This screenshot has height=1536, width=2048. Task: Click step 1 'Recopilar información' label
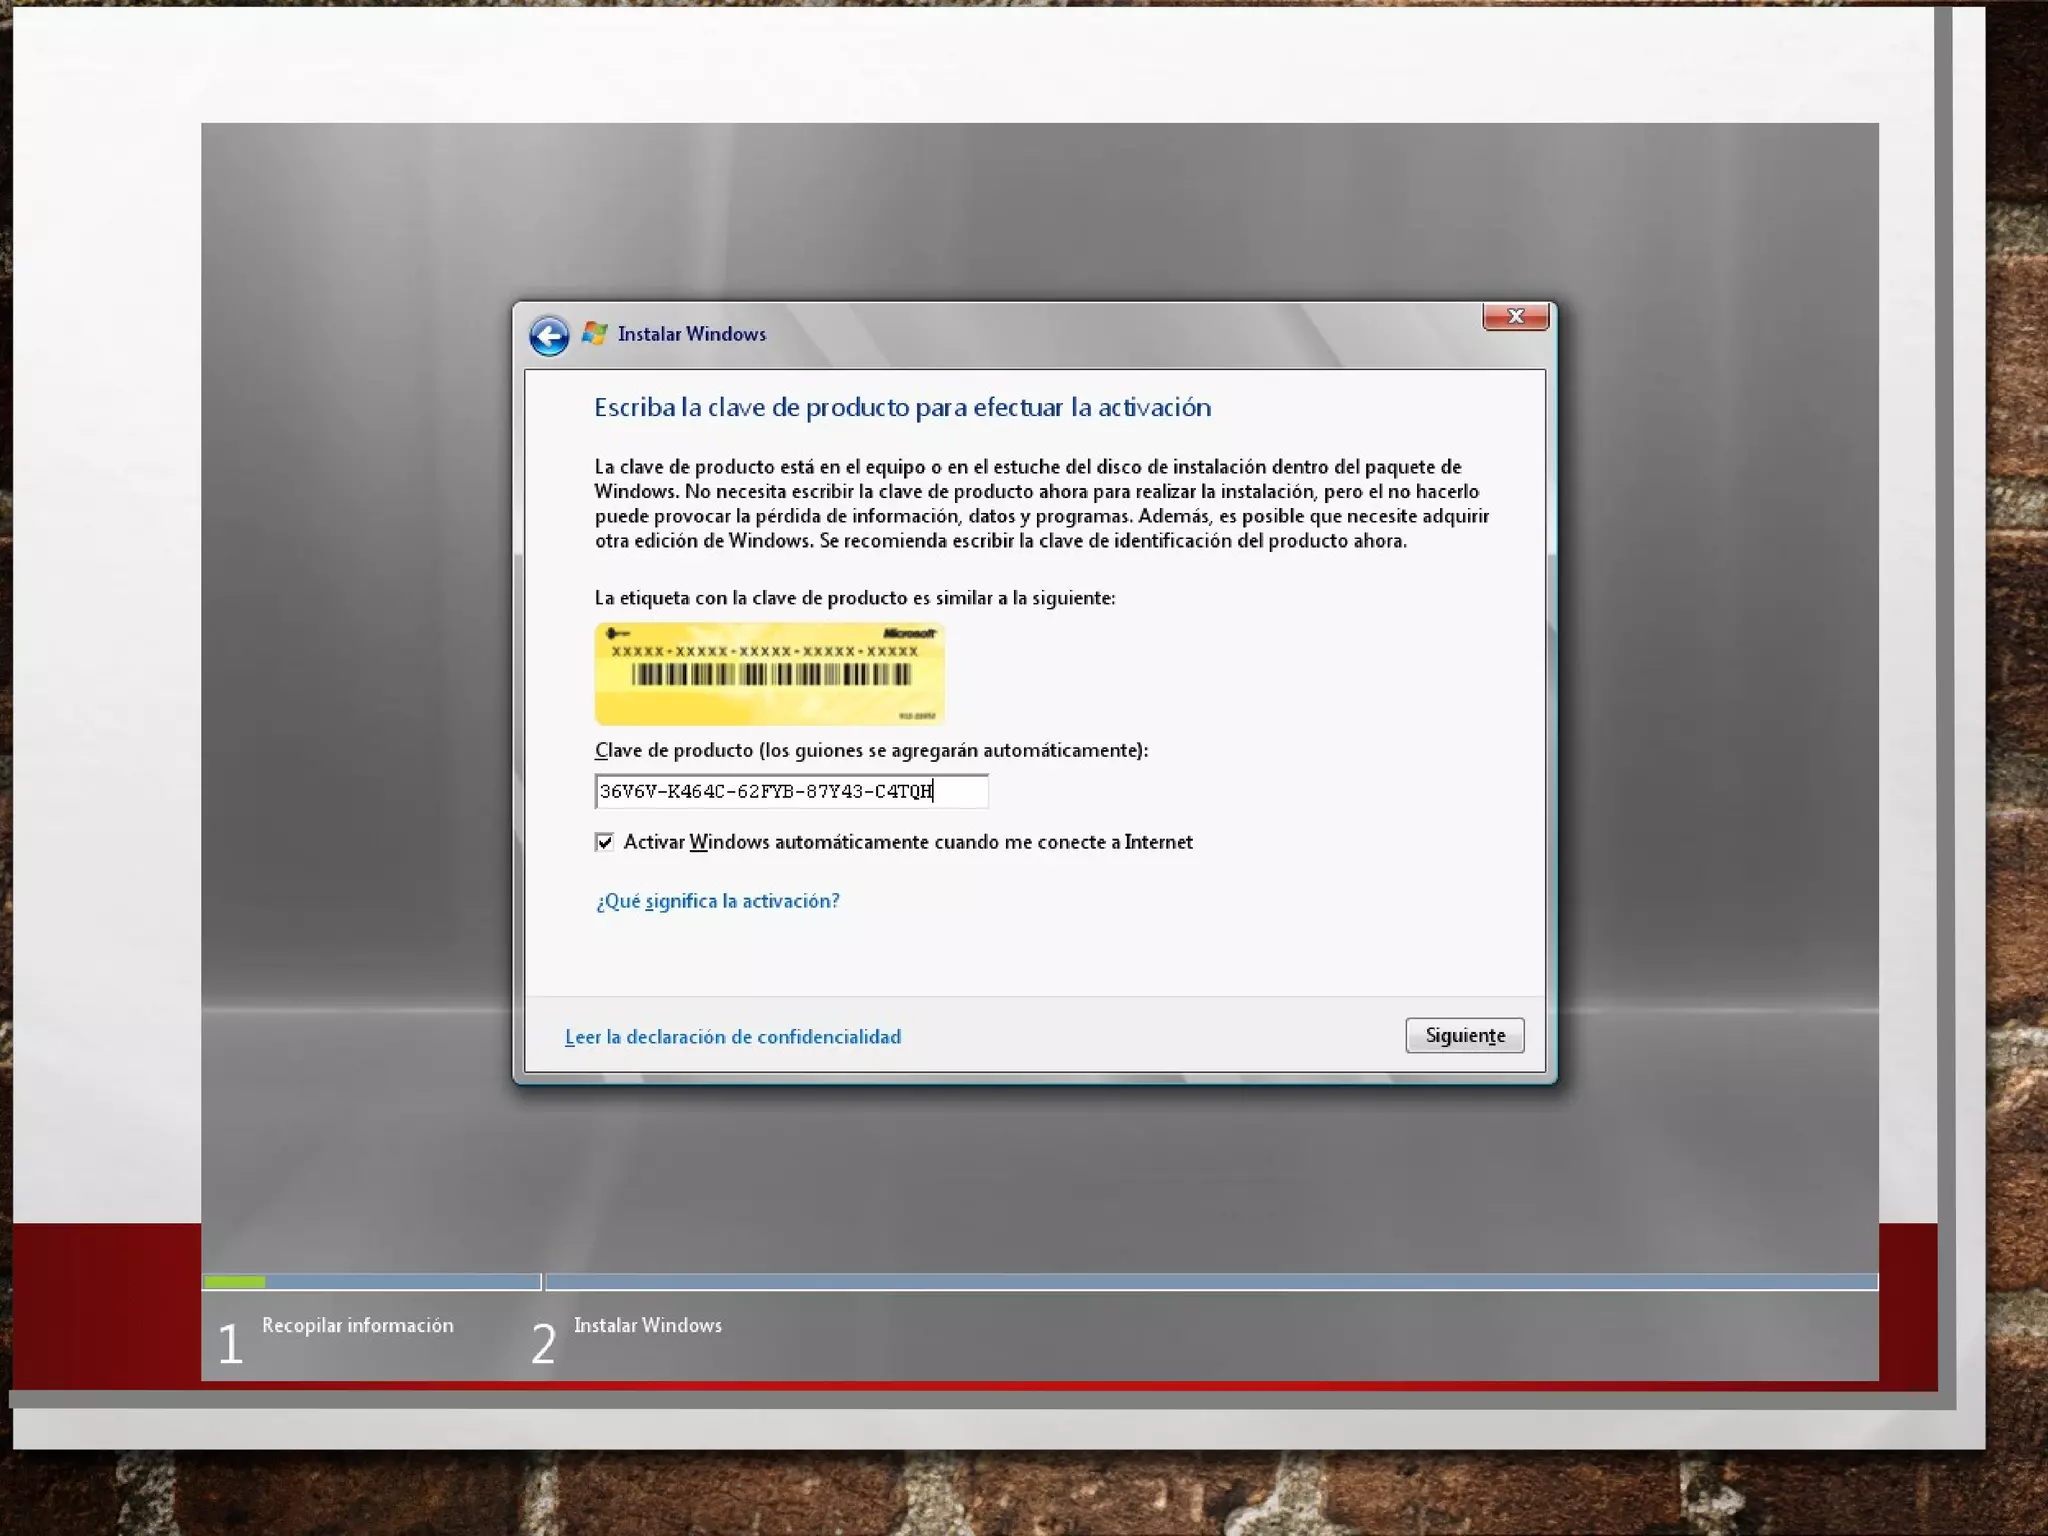357,1325
